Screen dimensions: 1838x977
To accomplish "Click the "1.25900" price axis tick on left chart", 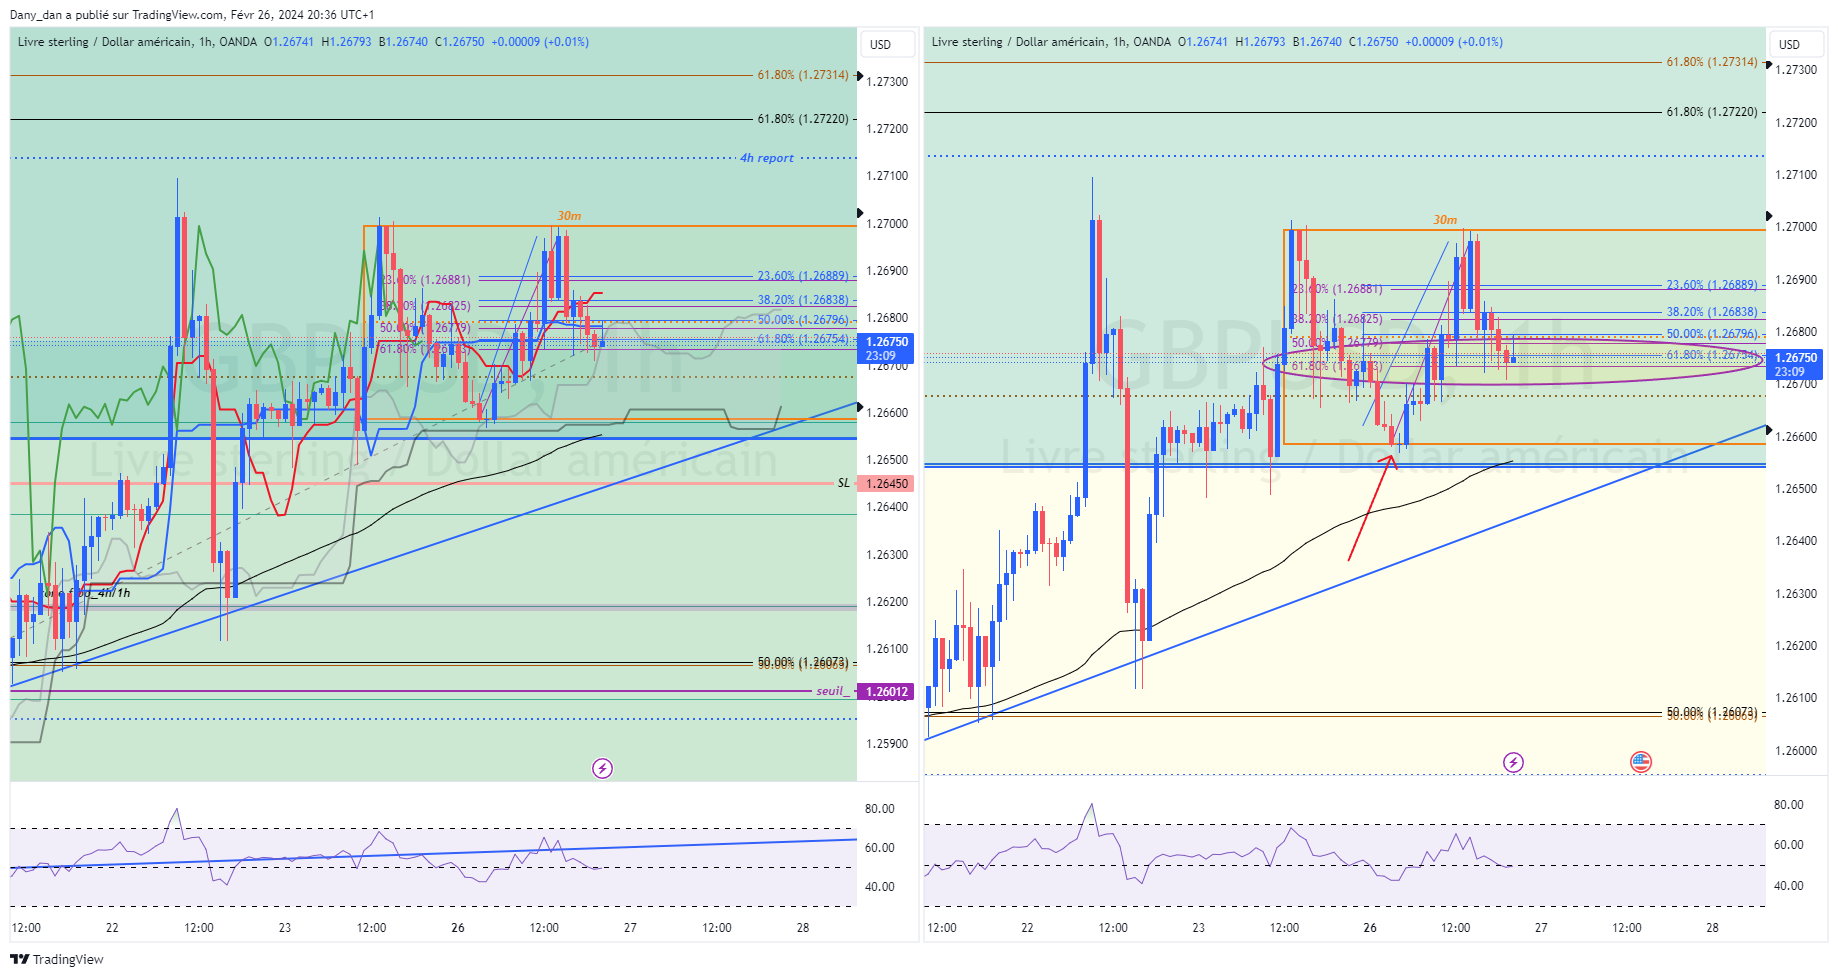I will pos(887,744).
